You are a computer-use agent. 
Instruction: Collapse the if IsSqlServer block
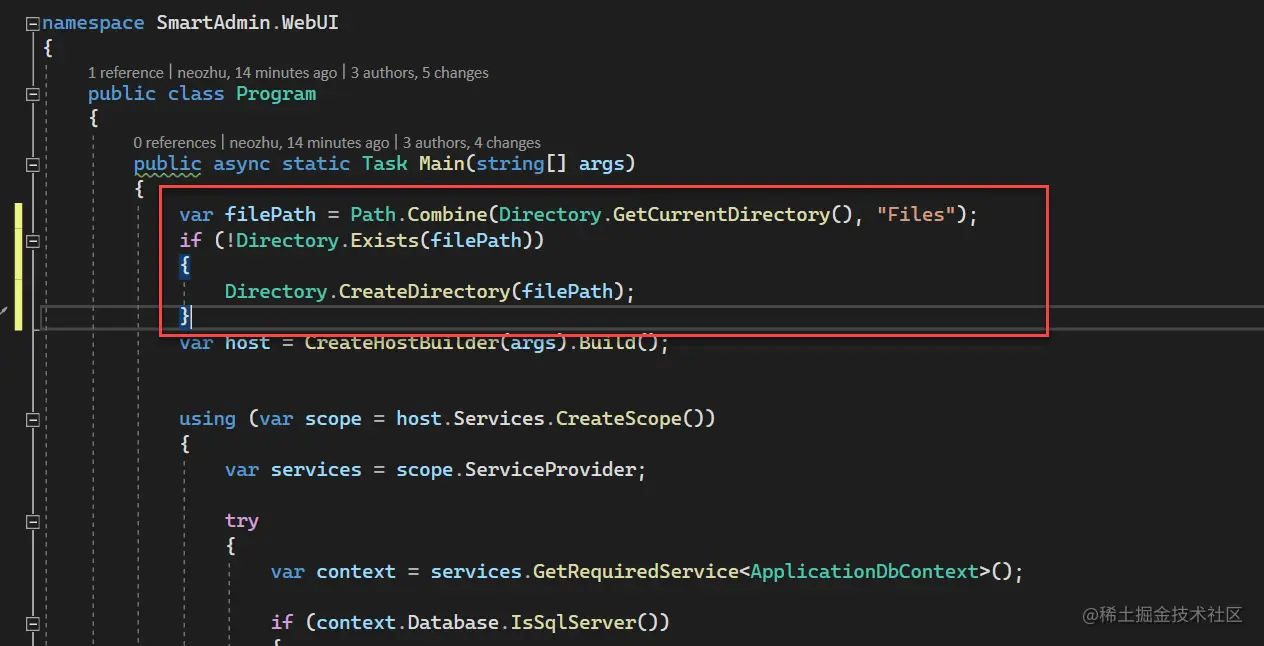tap(33, 623)
